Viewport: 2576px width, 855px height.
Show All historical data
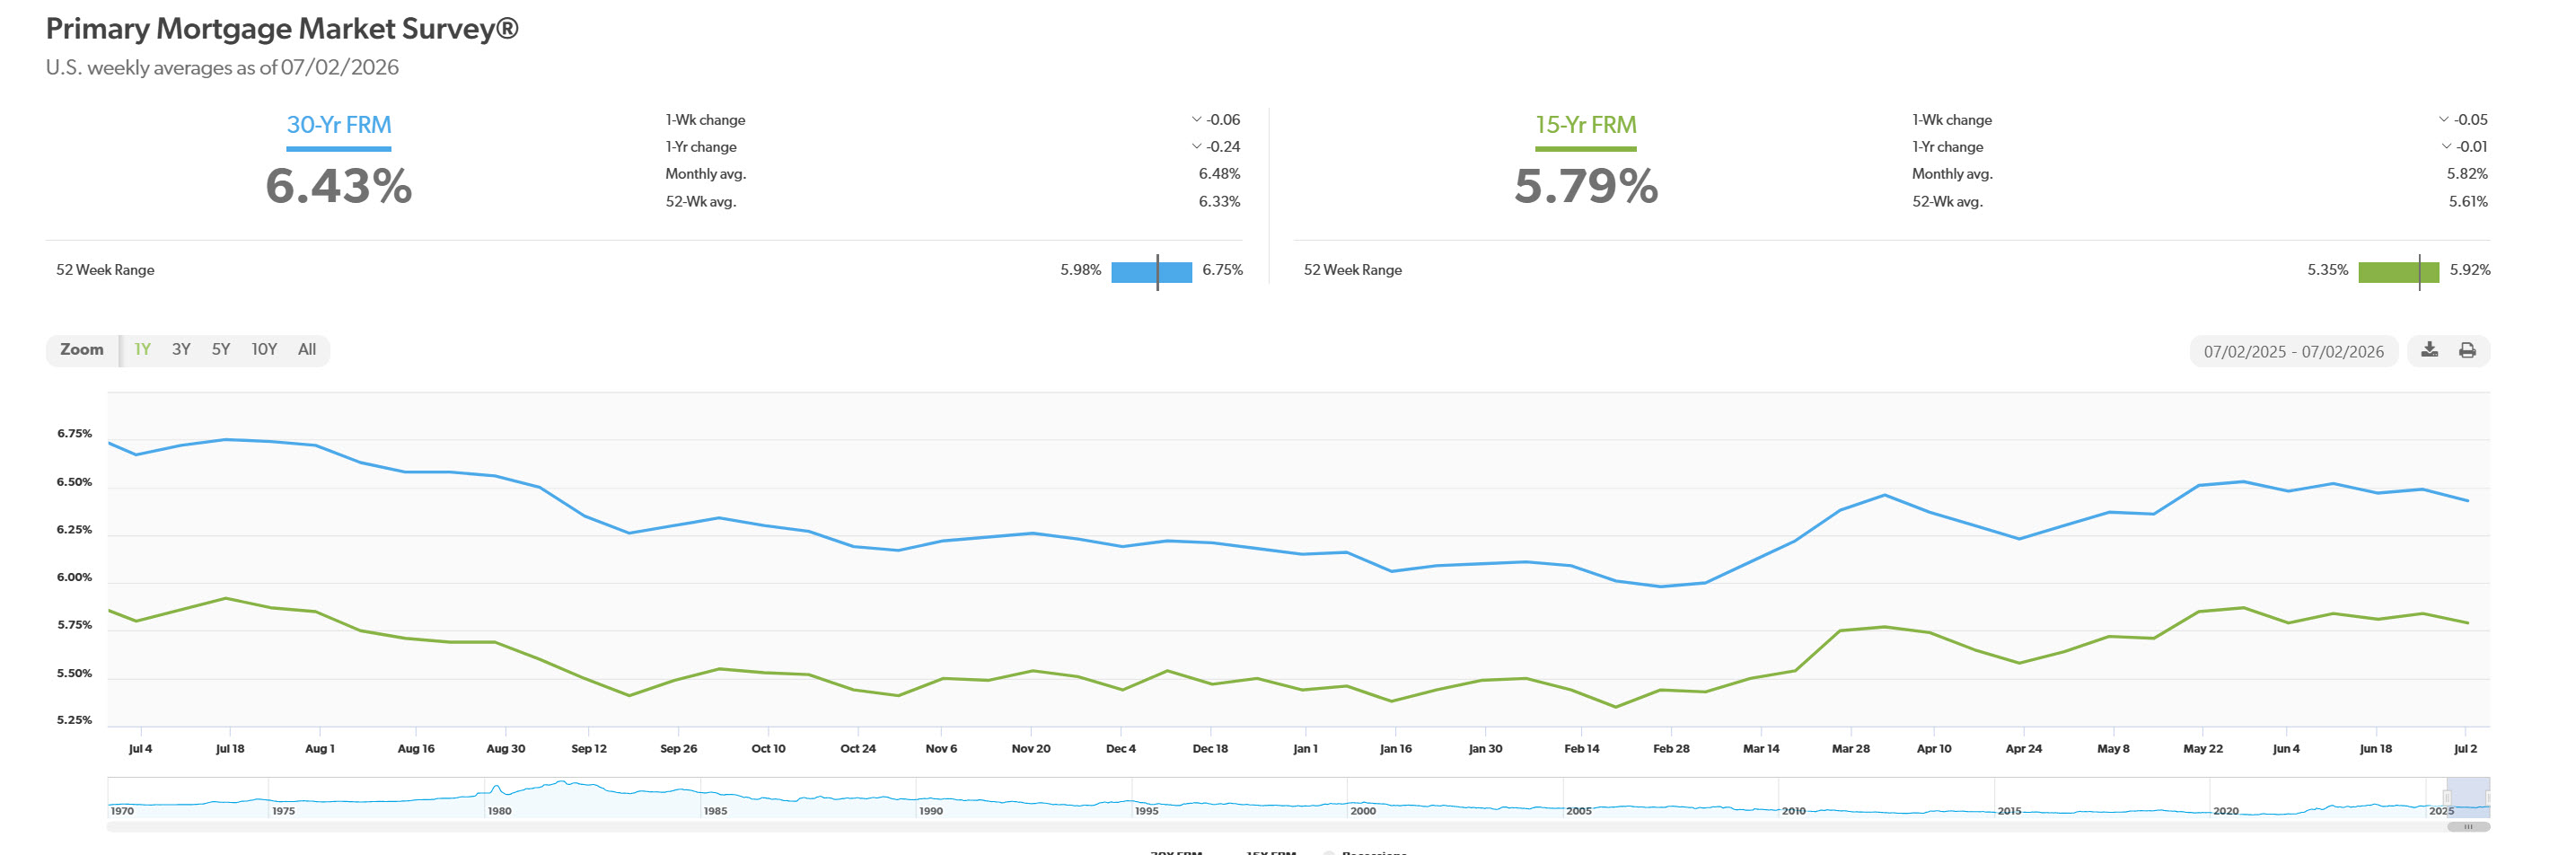coord(307,349)
